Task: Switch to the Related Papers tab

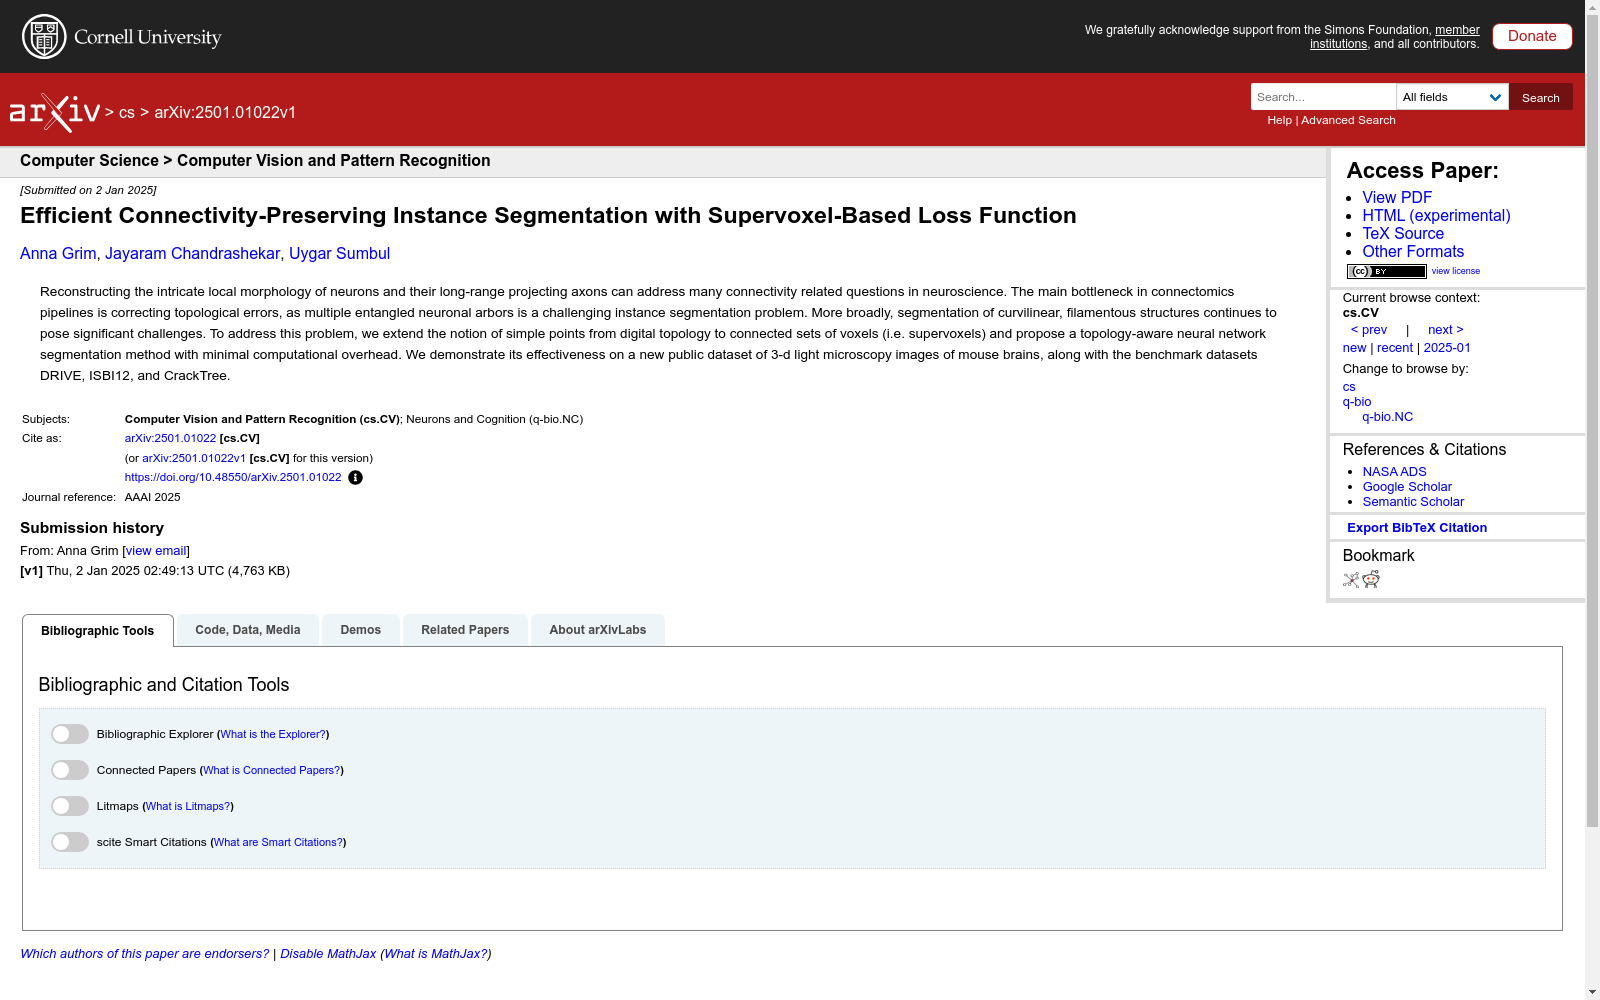Action: [x=465, y=630]
